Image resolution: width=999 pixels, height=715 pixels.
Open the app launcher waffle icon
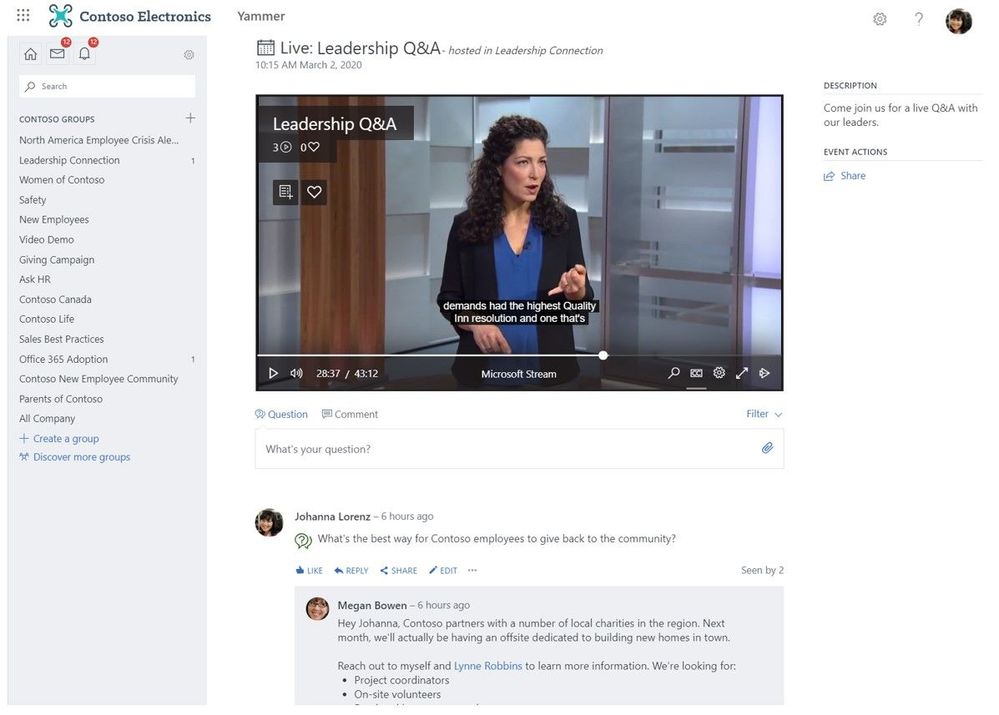pyautogui.click(x=23, y=15)
